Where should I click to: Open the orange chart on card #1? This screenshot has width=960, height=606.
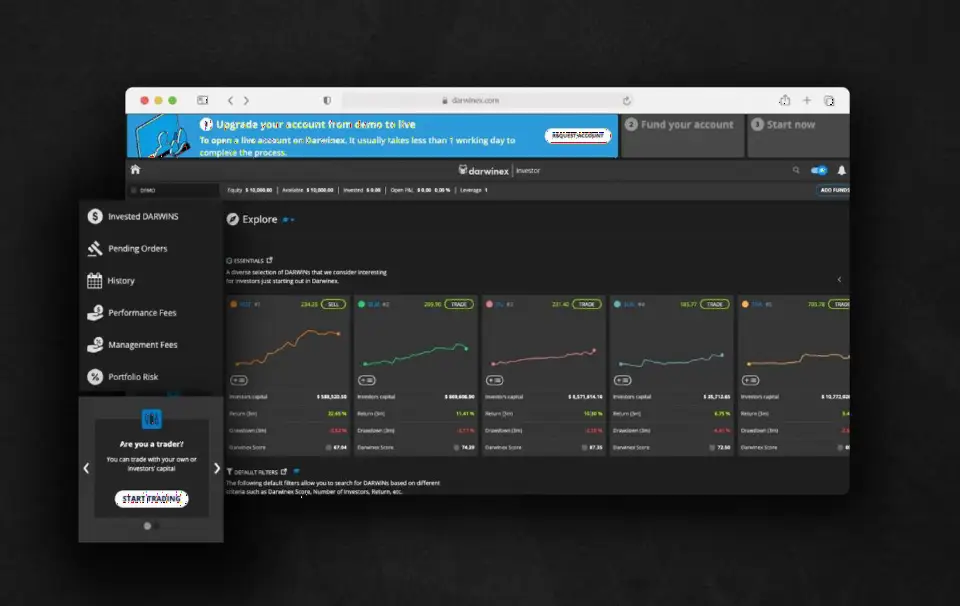[x=288, y=346]
